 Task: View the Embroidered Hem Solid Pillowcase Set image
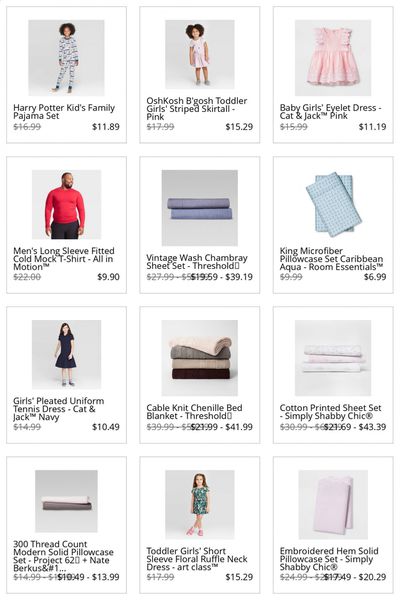click(x=333, y=504)
